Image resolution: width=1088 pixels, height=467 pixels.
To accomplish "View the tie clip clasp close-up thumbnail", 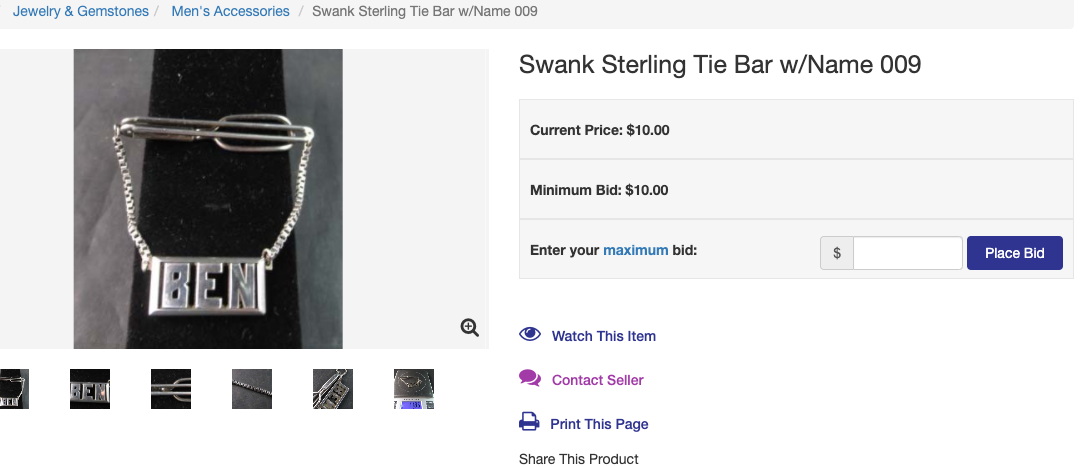I will click(x=171, y=389).
